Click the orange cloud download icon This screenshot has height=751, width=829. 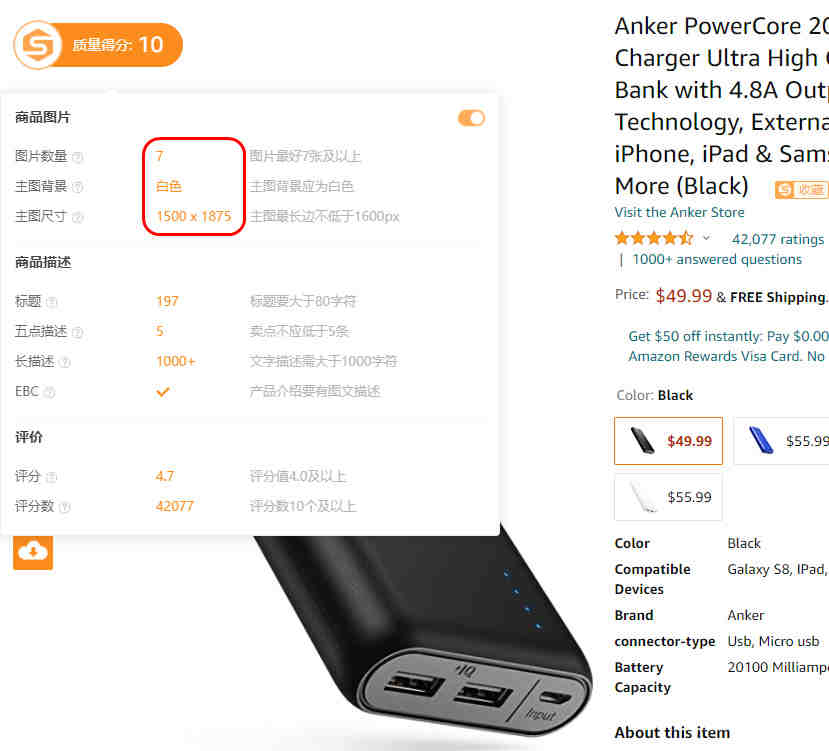tap(33, 552)
